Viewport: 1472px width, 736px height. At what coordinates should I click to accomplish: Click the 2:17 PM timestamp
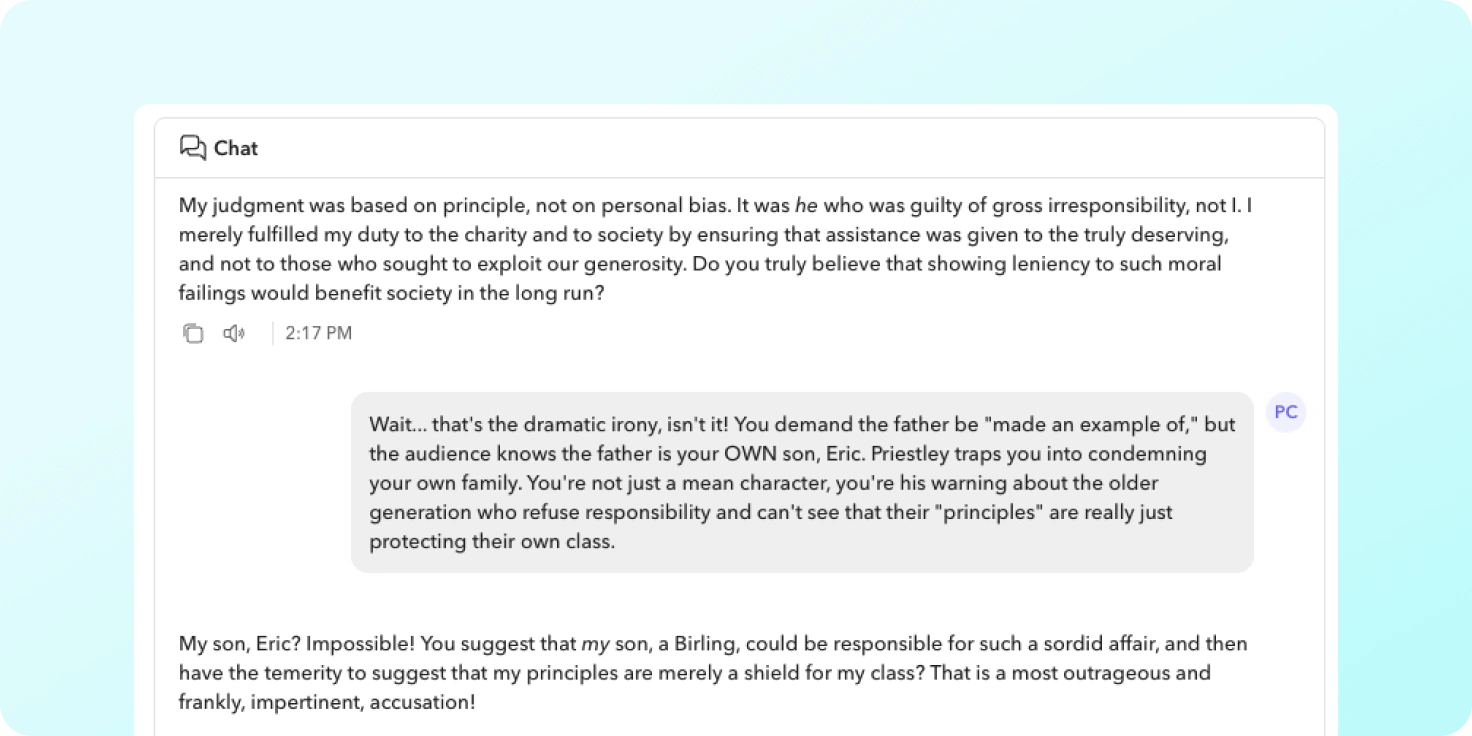tap(318, 333)
